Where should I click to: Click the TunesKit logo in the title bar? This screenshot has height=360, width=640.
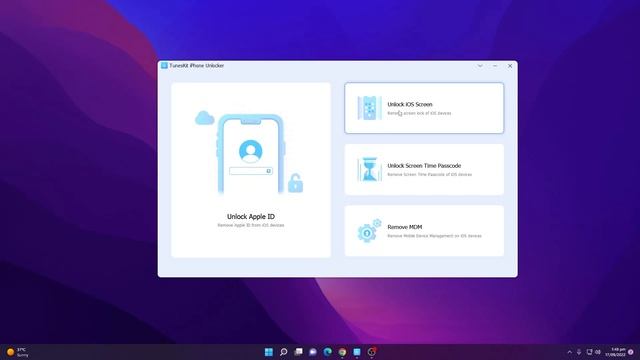point(164,65)
